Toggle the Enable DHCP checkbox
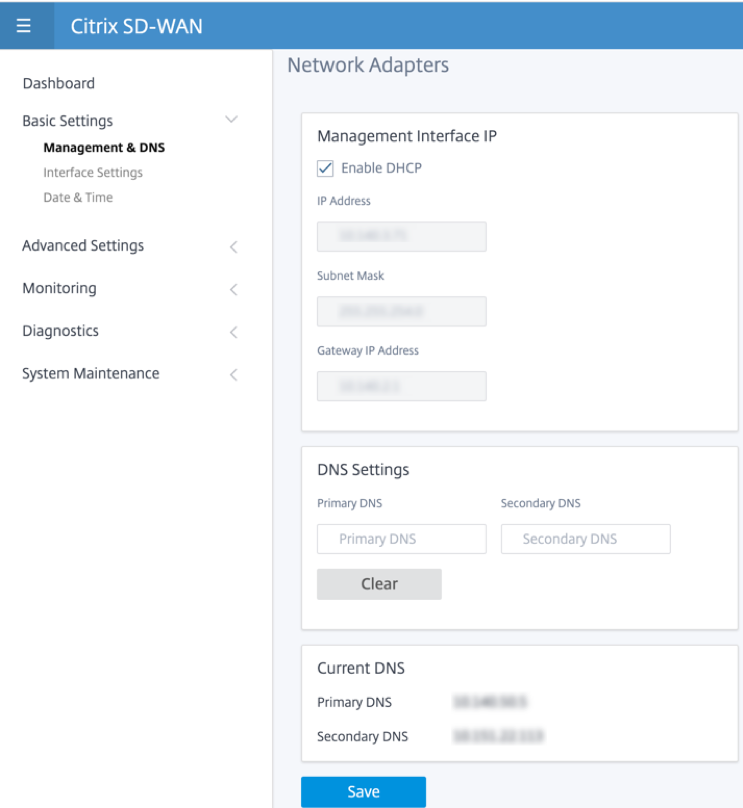Screen dimensions: 743x808 pos(325,169)
